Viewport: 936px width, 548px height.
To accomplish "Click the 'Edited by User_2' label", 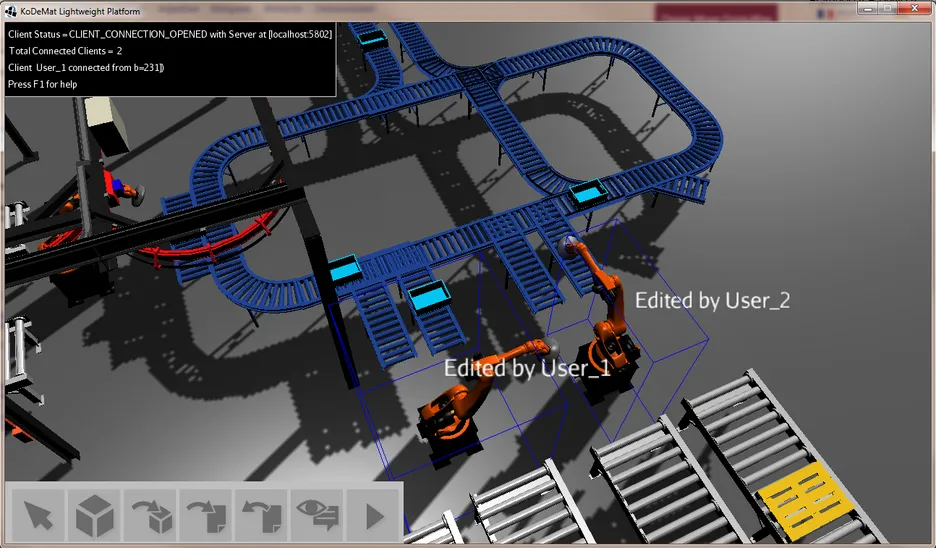I will pyautogui.click(x=712, y=300).
